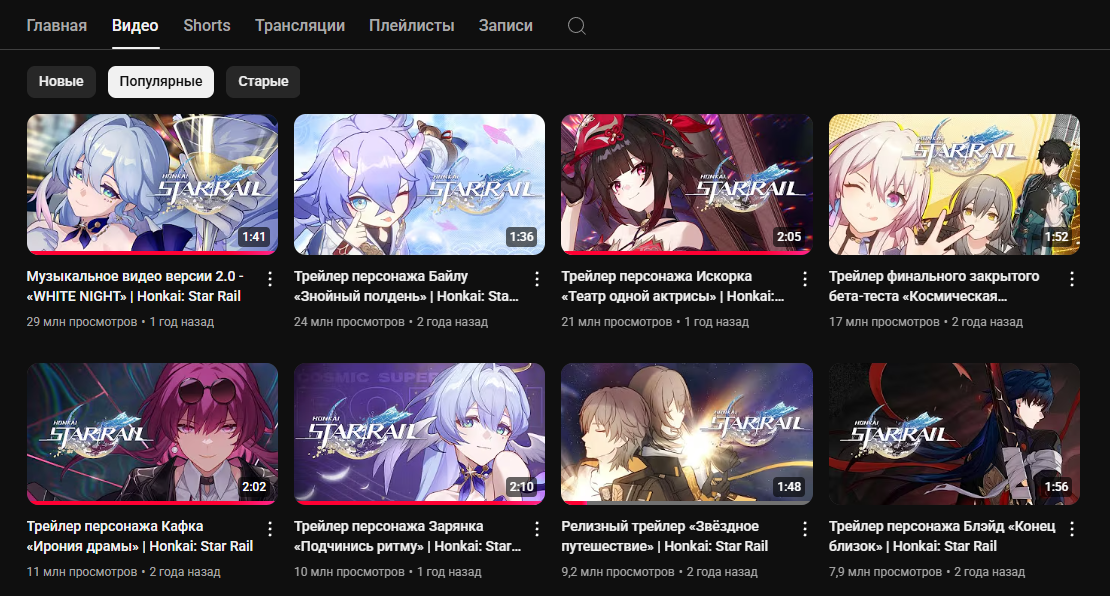
Task: Switch to the Главная tab
Action: pos(57,25)
